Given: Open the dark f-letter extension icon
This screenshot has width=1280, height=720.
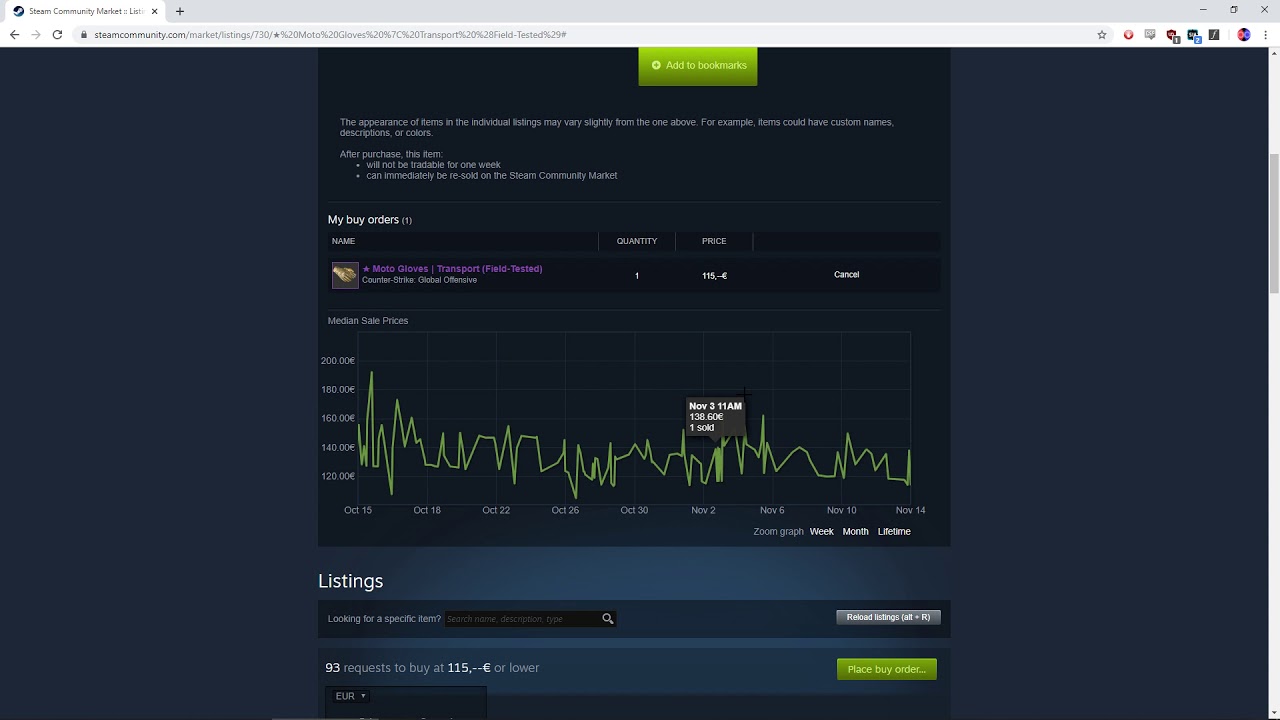Looking at the screenshot, I should click(1214, 34).
